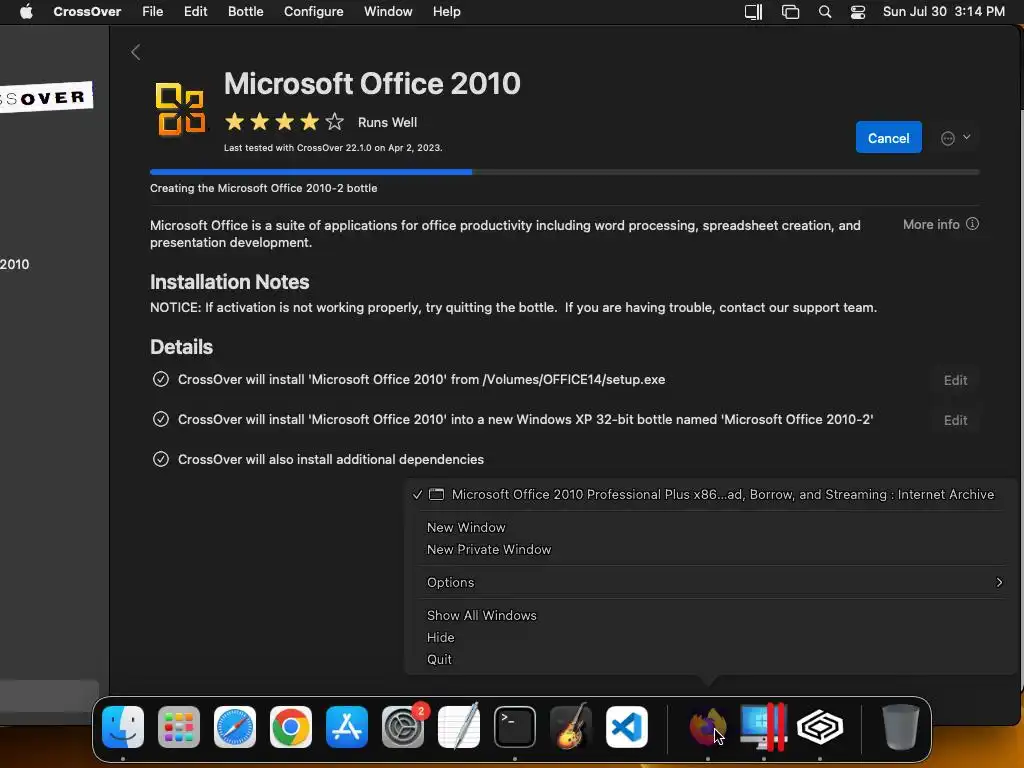Choose New Private Window from dock menu

pyautogui.click(x=488, y=549)
